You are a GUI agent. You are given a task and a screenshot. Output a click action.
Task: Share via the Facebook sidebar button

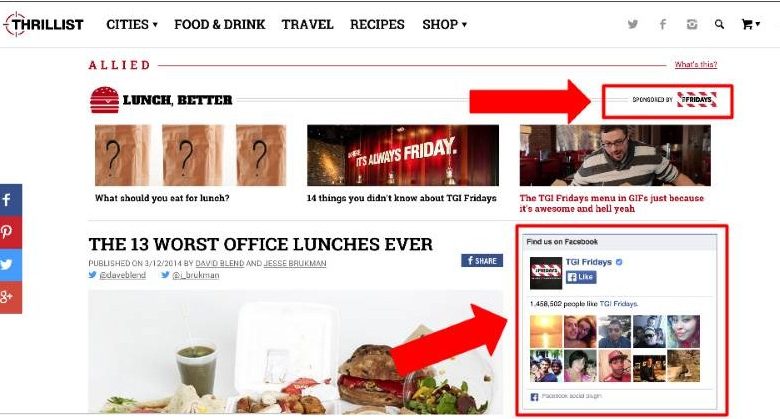pyautogui.click(x=10, y=200)
